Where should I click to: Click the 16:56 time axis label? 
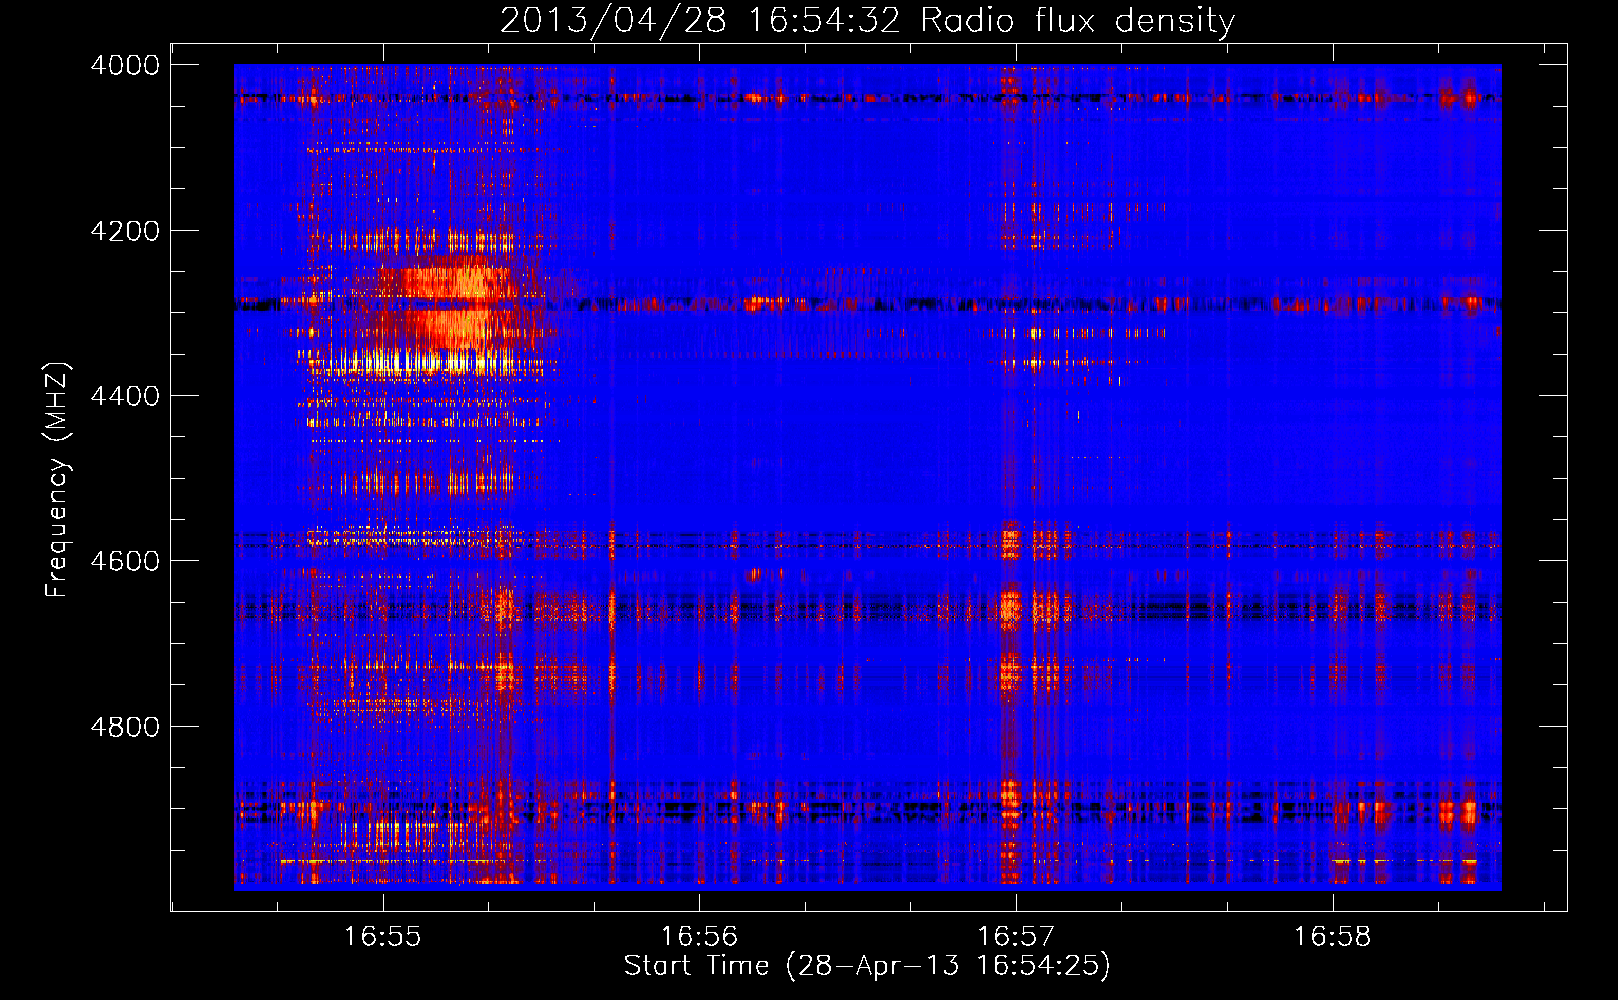pyautogui.click(x=699, y=937)
